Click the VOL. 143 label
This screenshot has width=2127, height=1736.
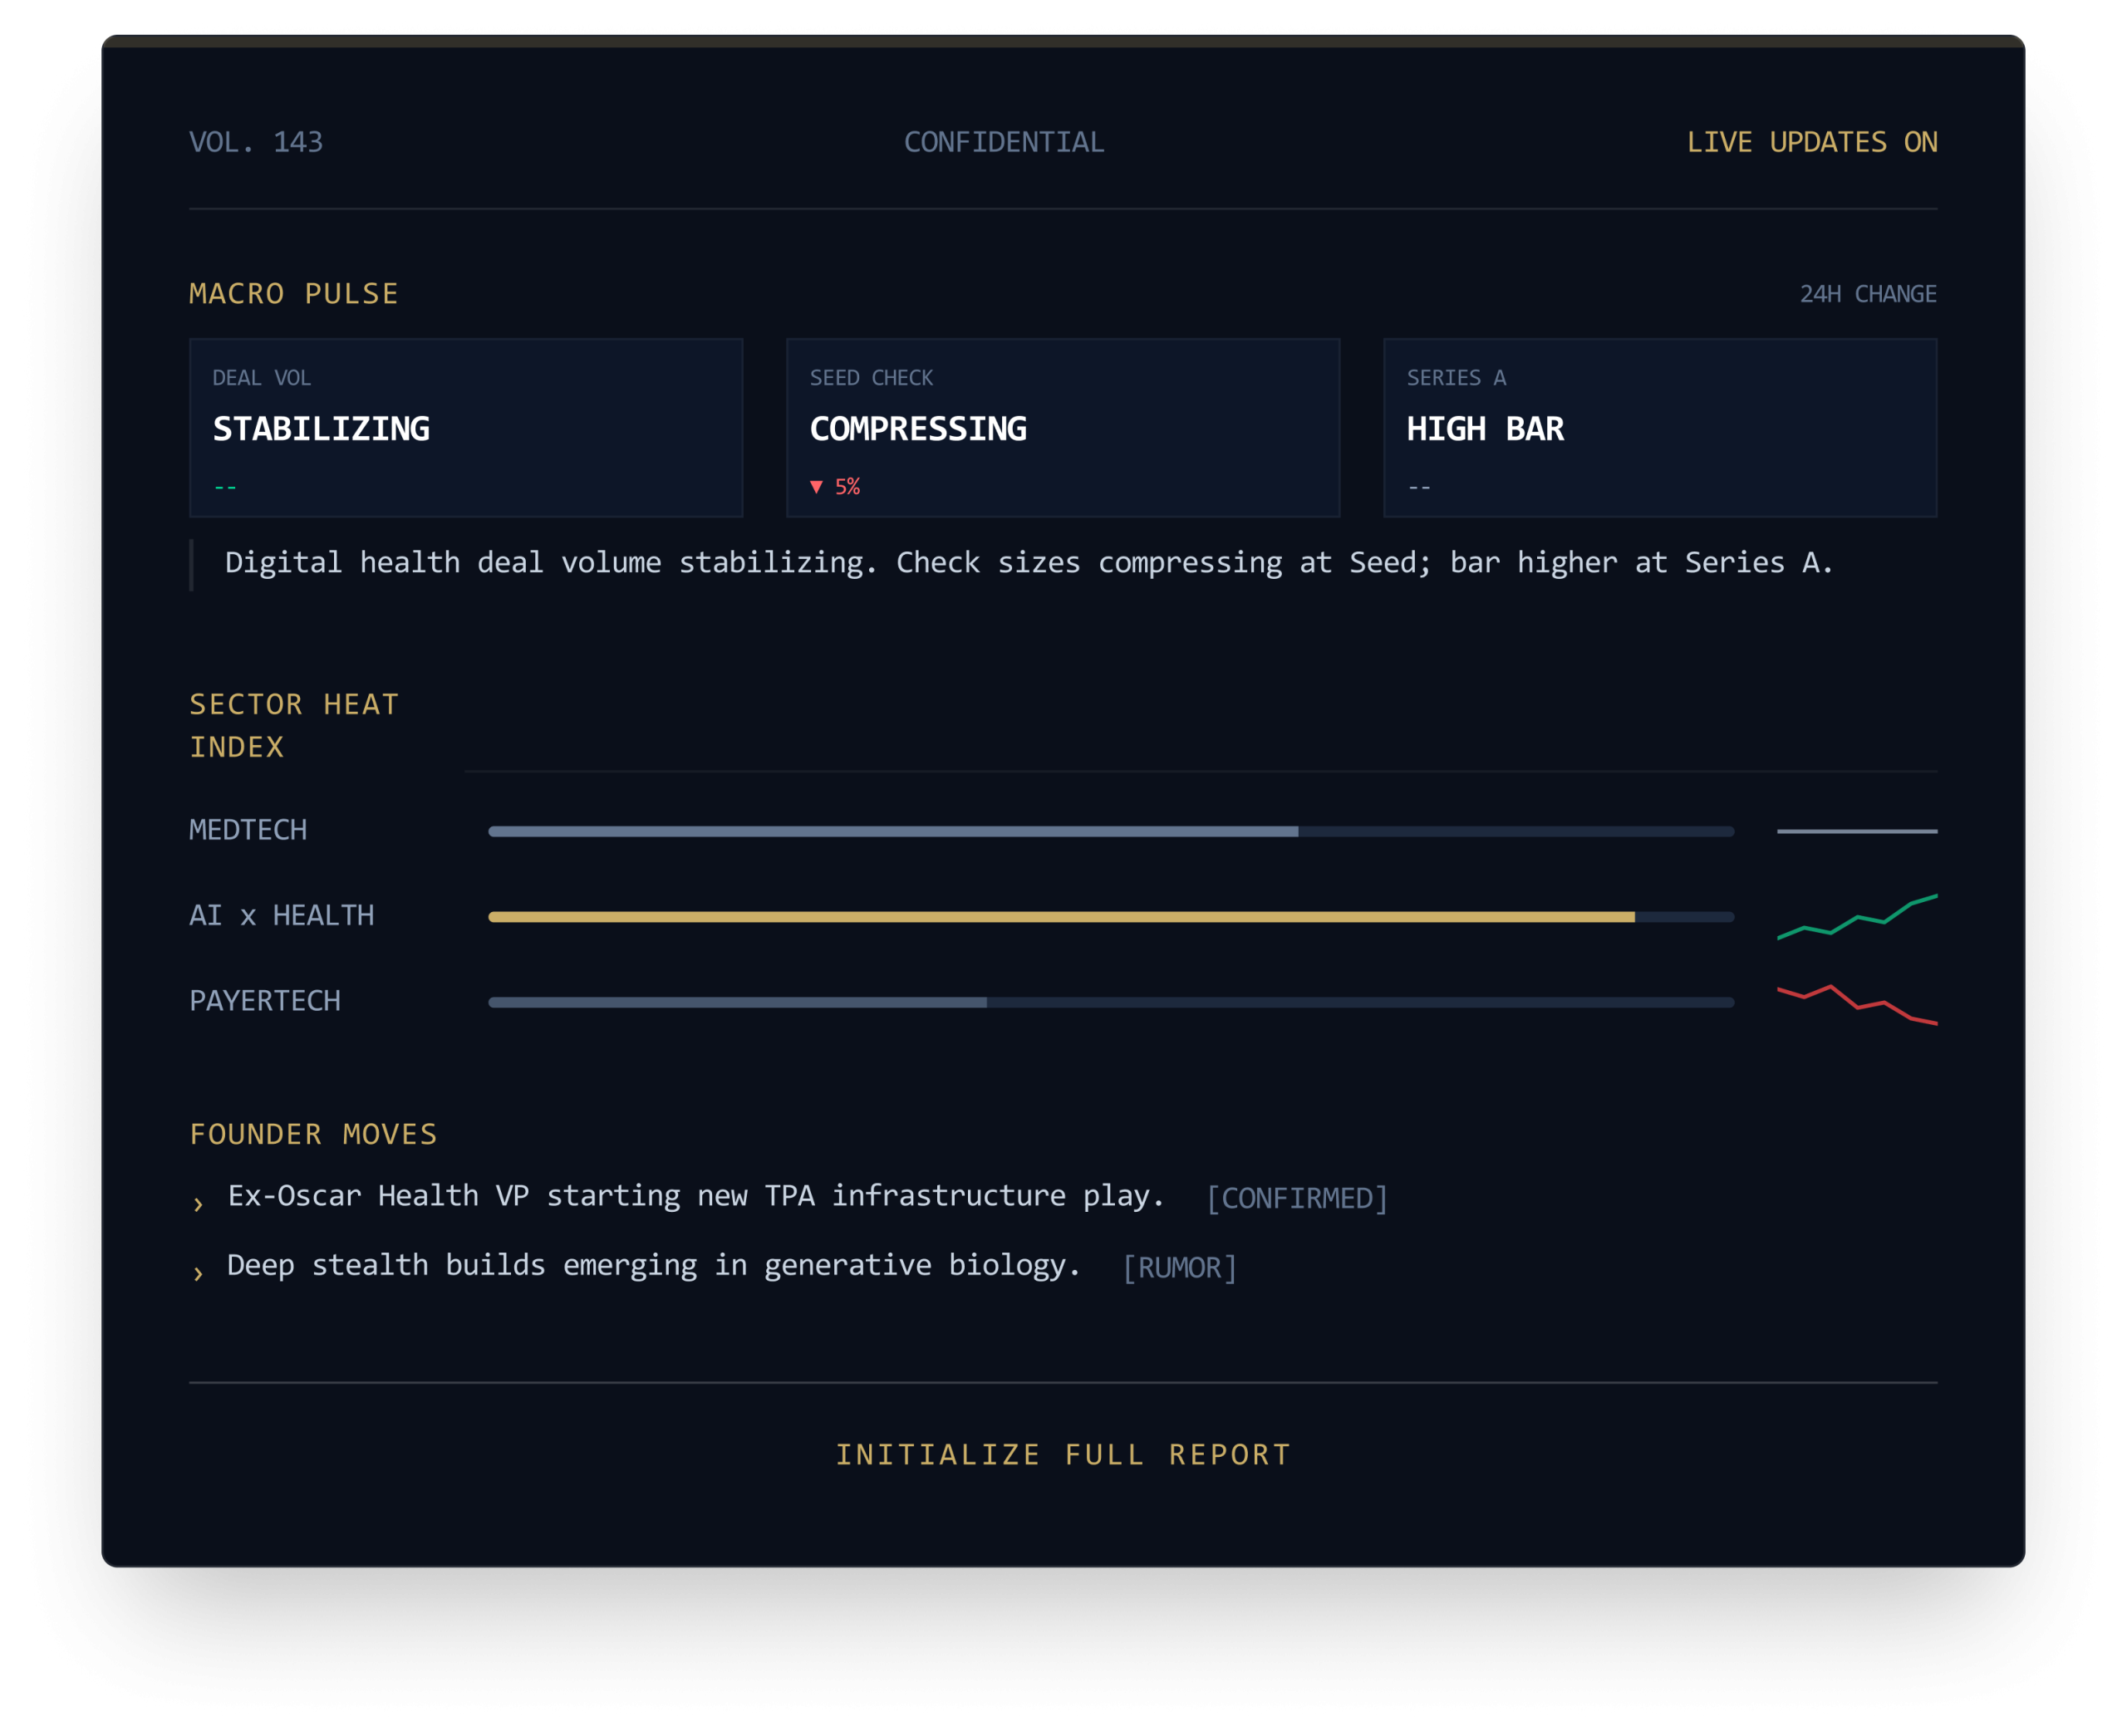256,142
